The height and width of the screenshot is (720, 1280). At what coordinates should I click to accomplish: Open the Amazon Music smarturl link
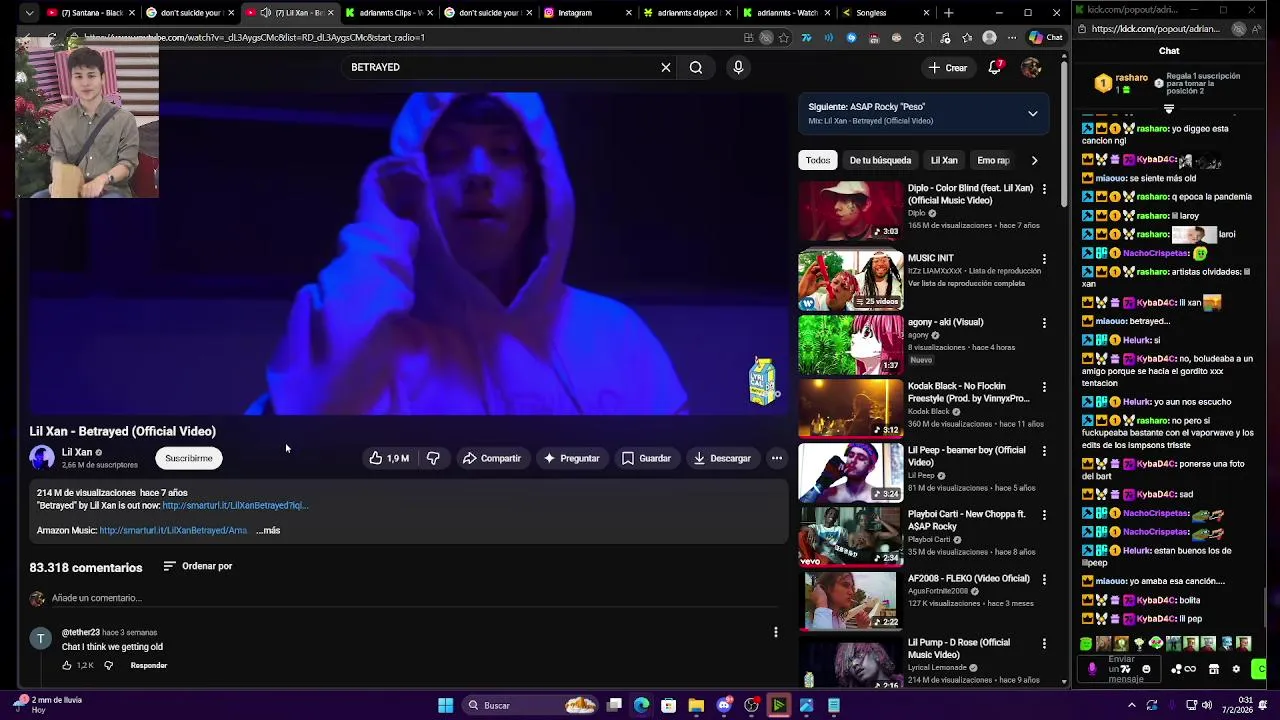pos(173,531)
